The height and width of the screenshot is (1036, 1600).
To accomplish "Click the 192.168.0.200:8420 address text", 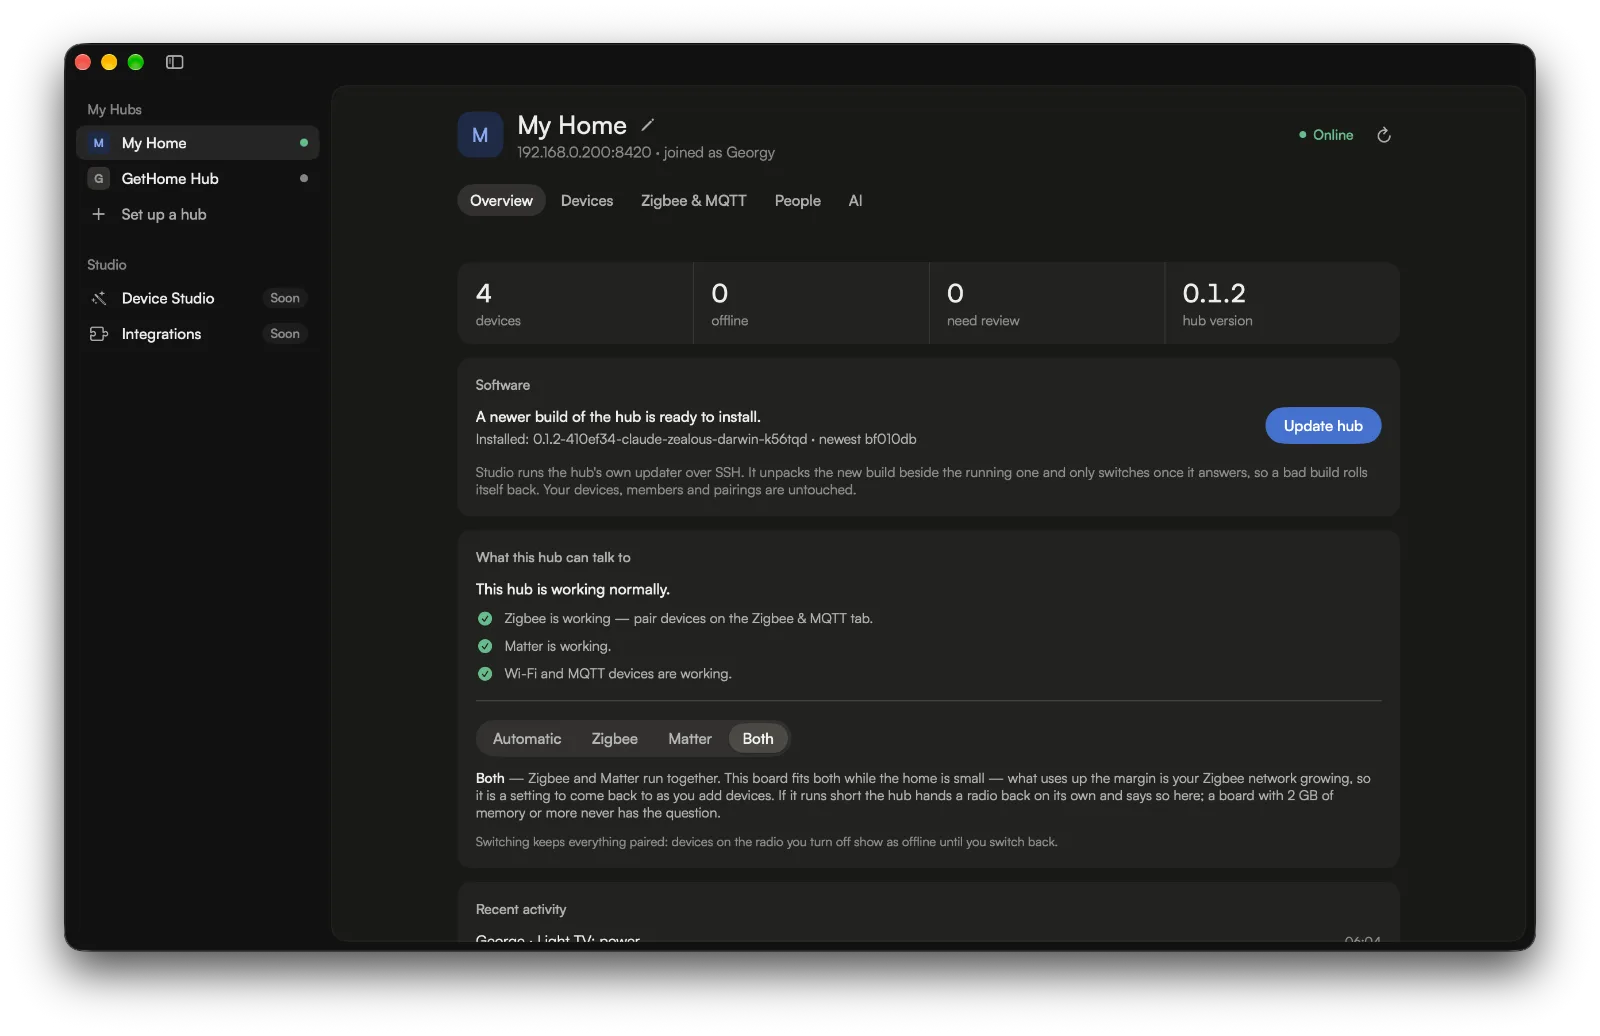I will [x=584, y=153].
